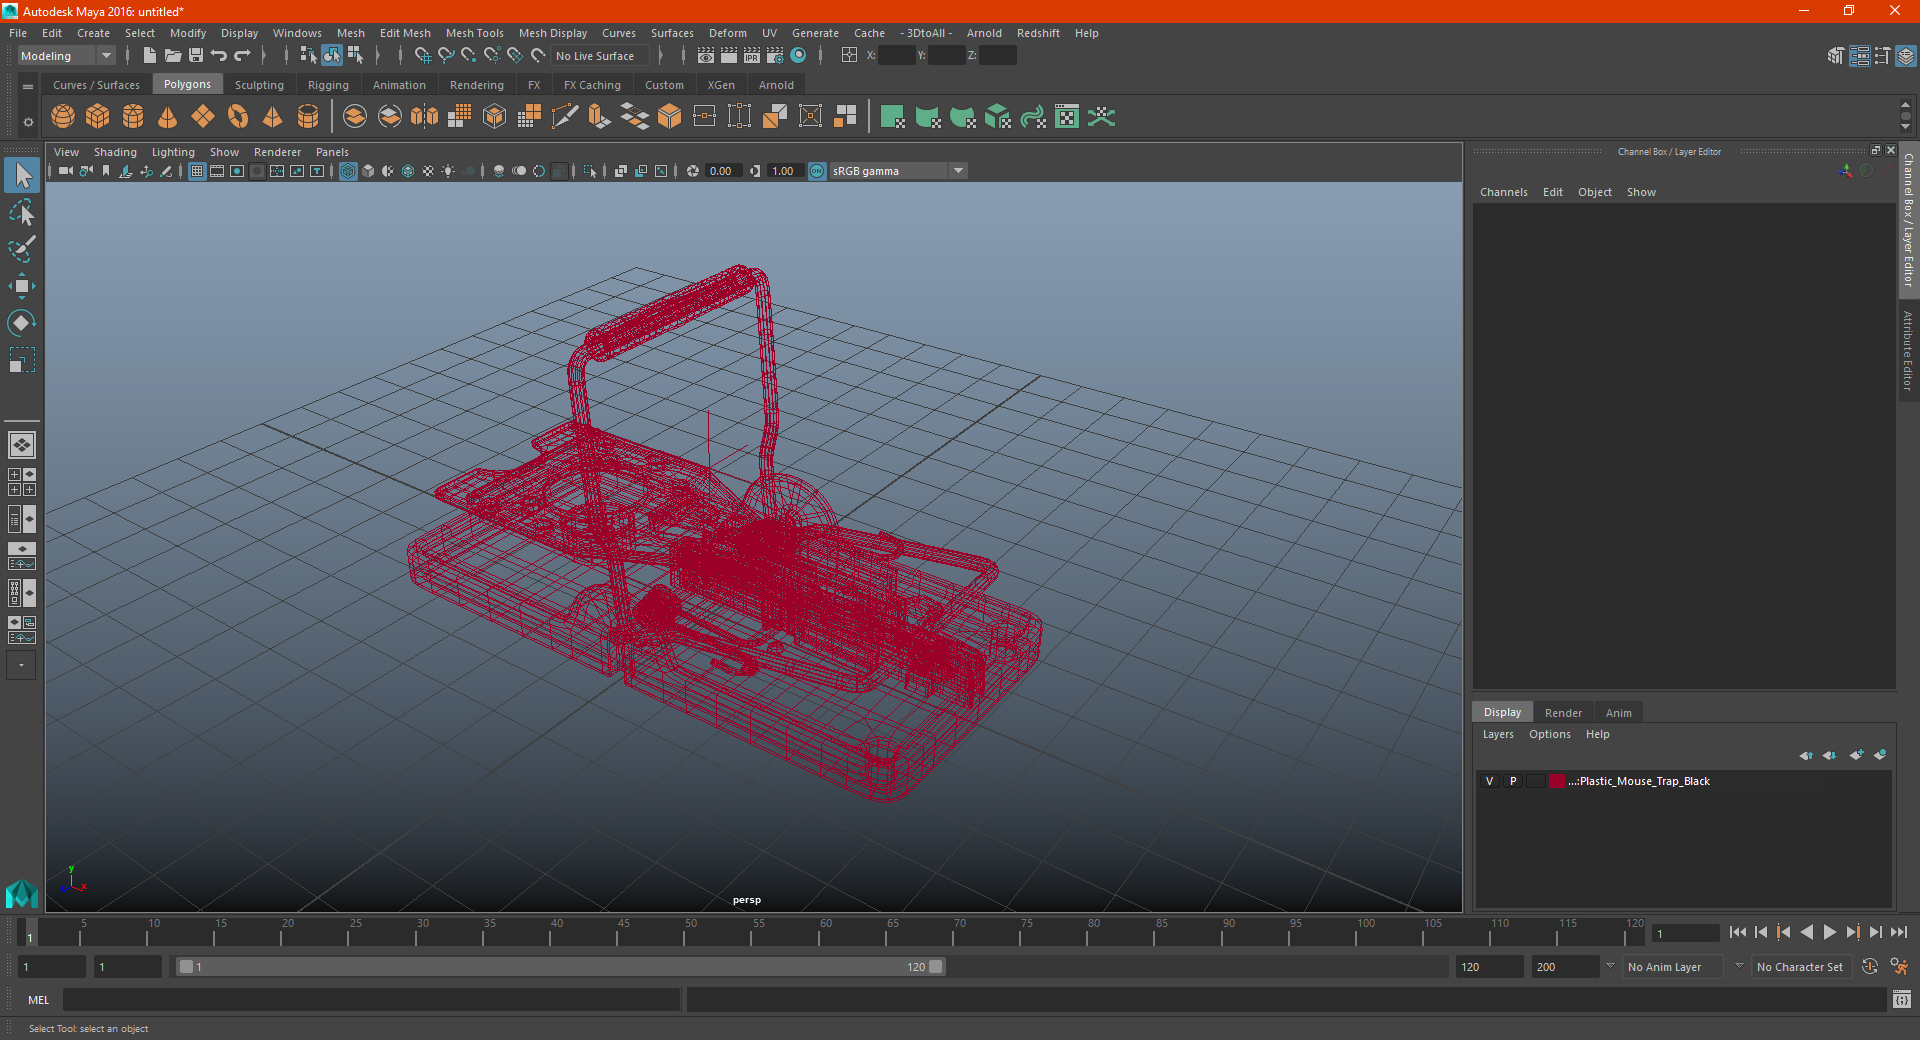Toggle visibility V of Plastic_Mouse_Trap_Black layer
Screen dimensions: 1920x1040
1489,781
